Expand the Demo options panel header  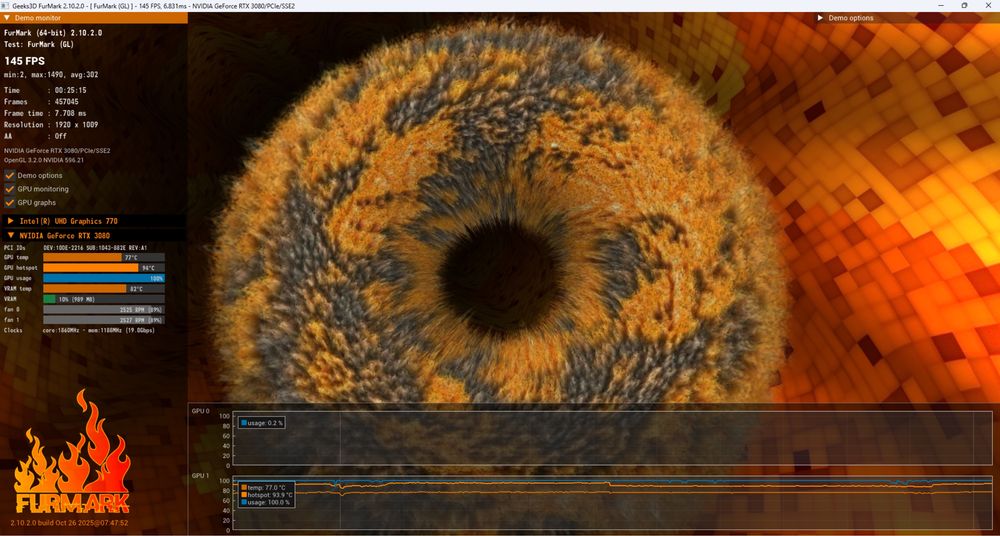(821, 18)
